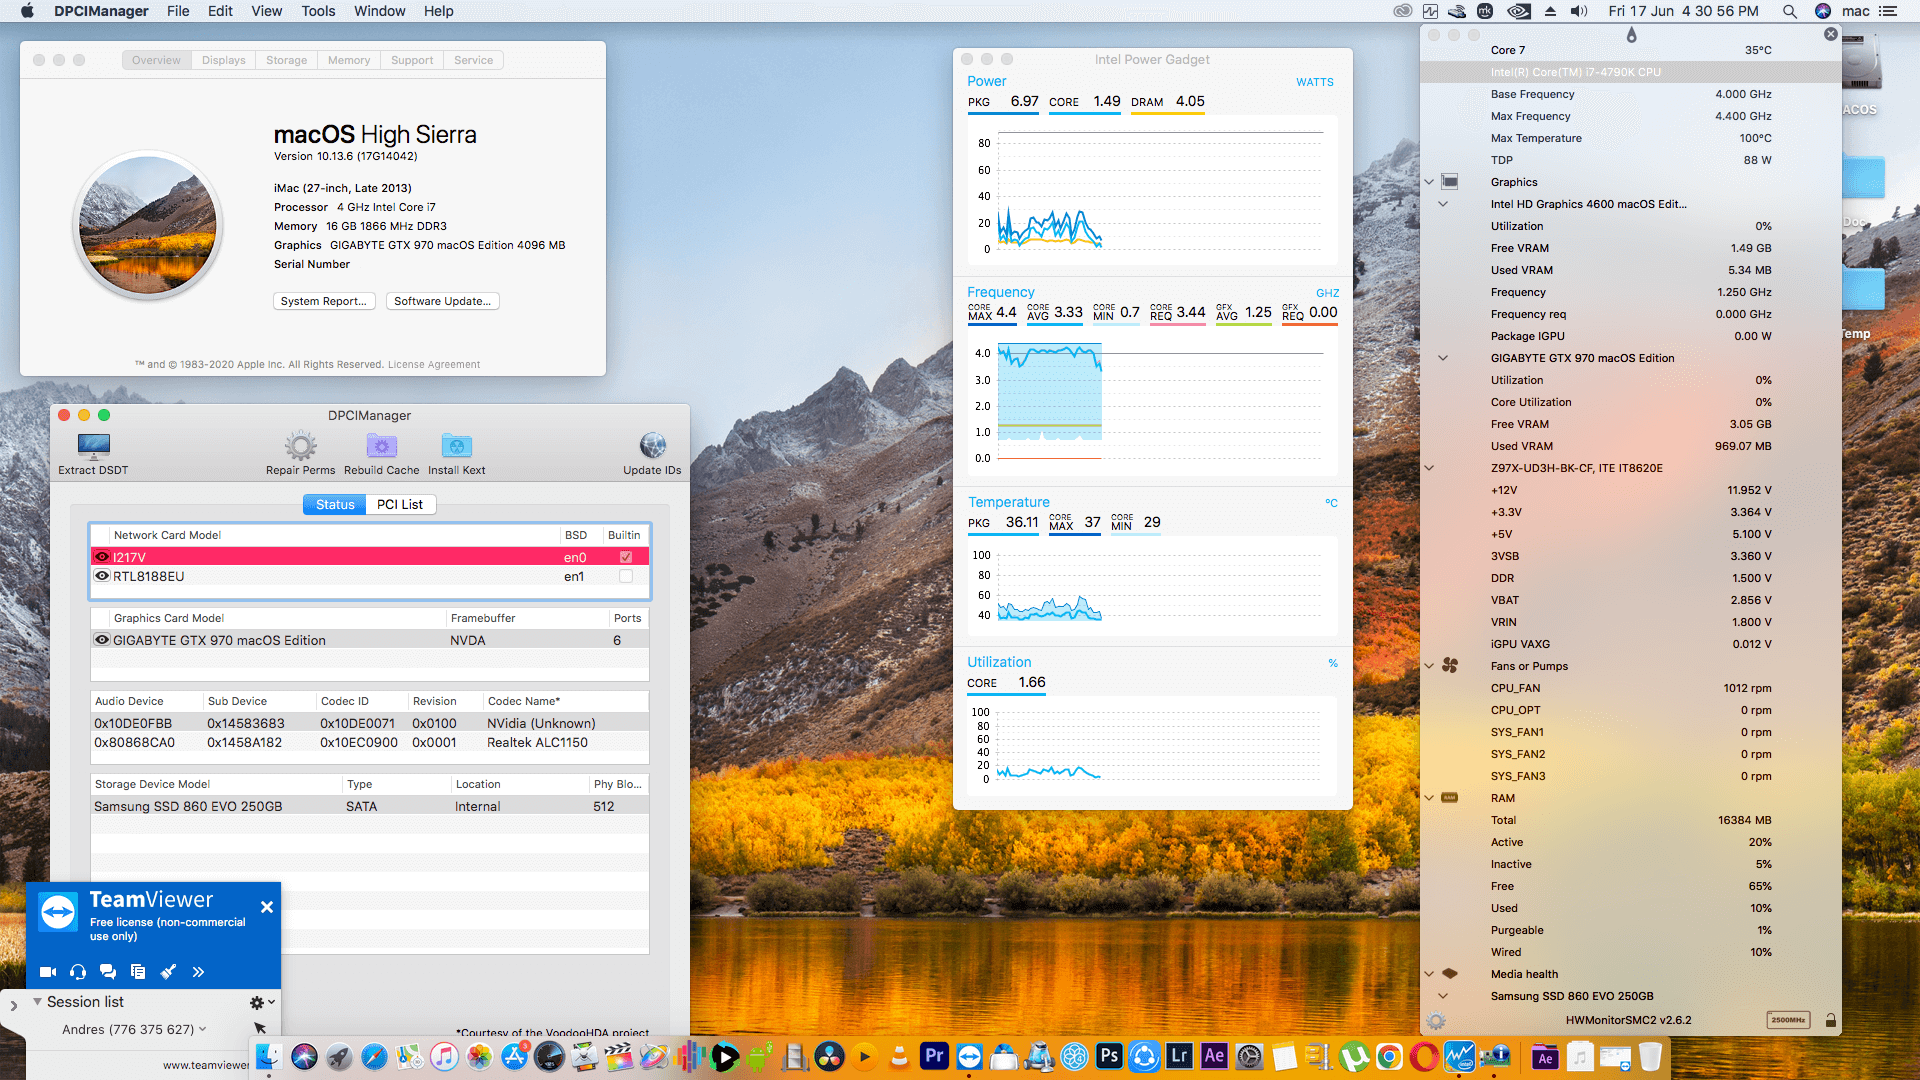
Task: Open the TeamViewer chat icon
Action: [107, 971]
